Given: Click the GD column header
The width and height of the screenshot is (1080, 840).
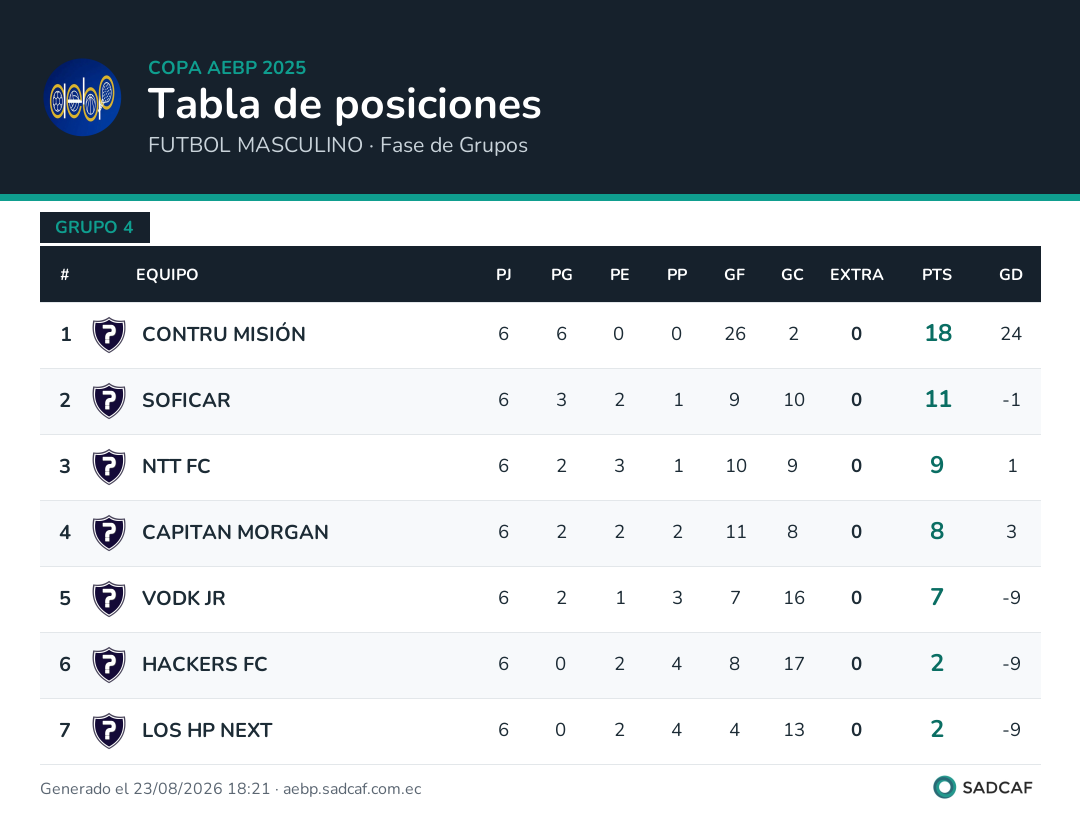Looking at the screenshot, I should coord(1010,275).
